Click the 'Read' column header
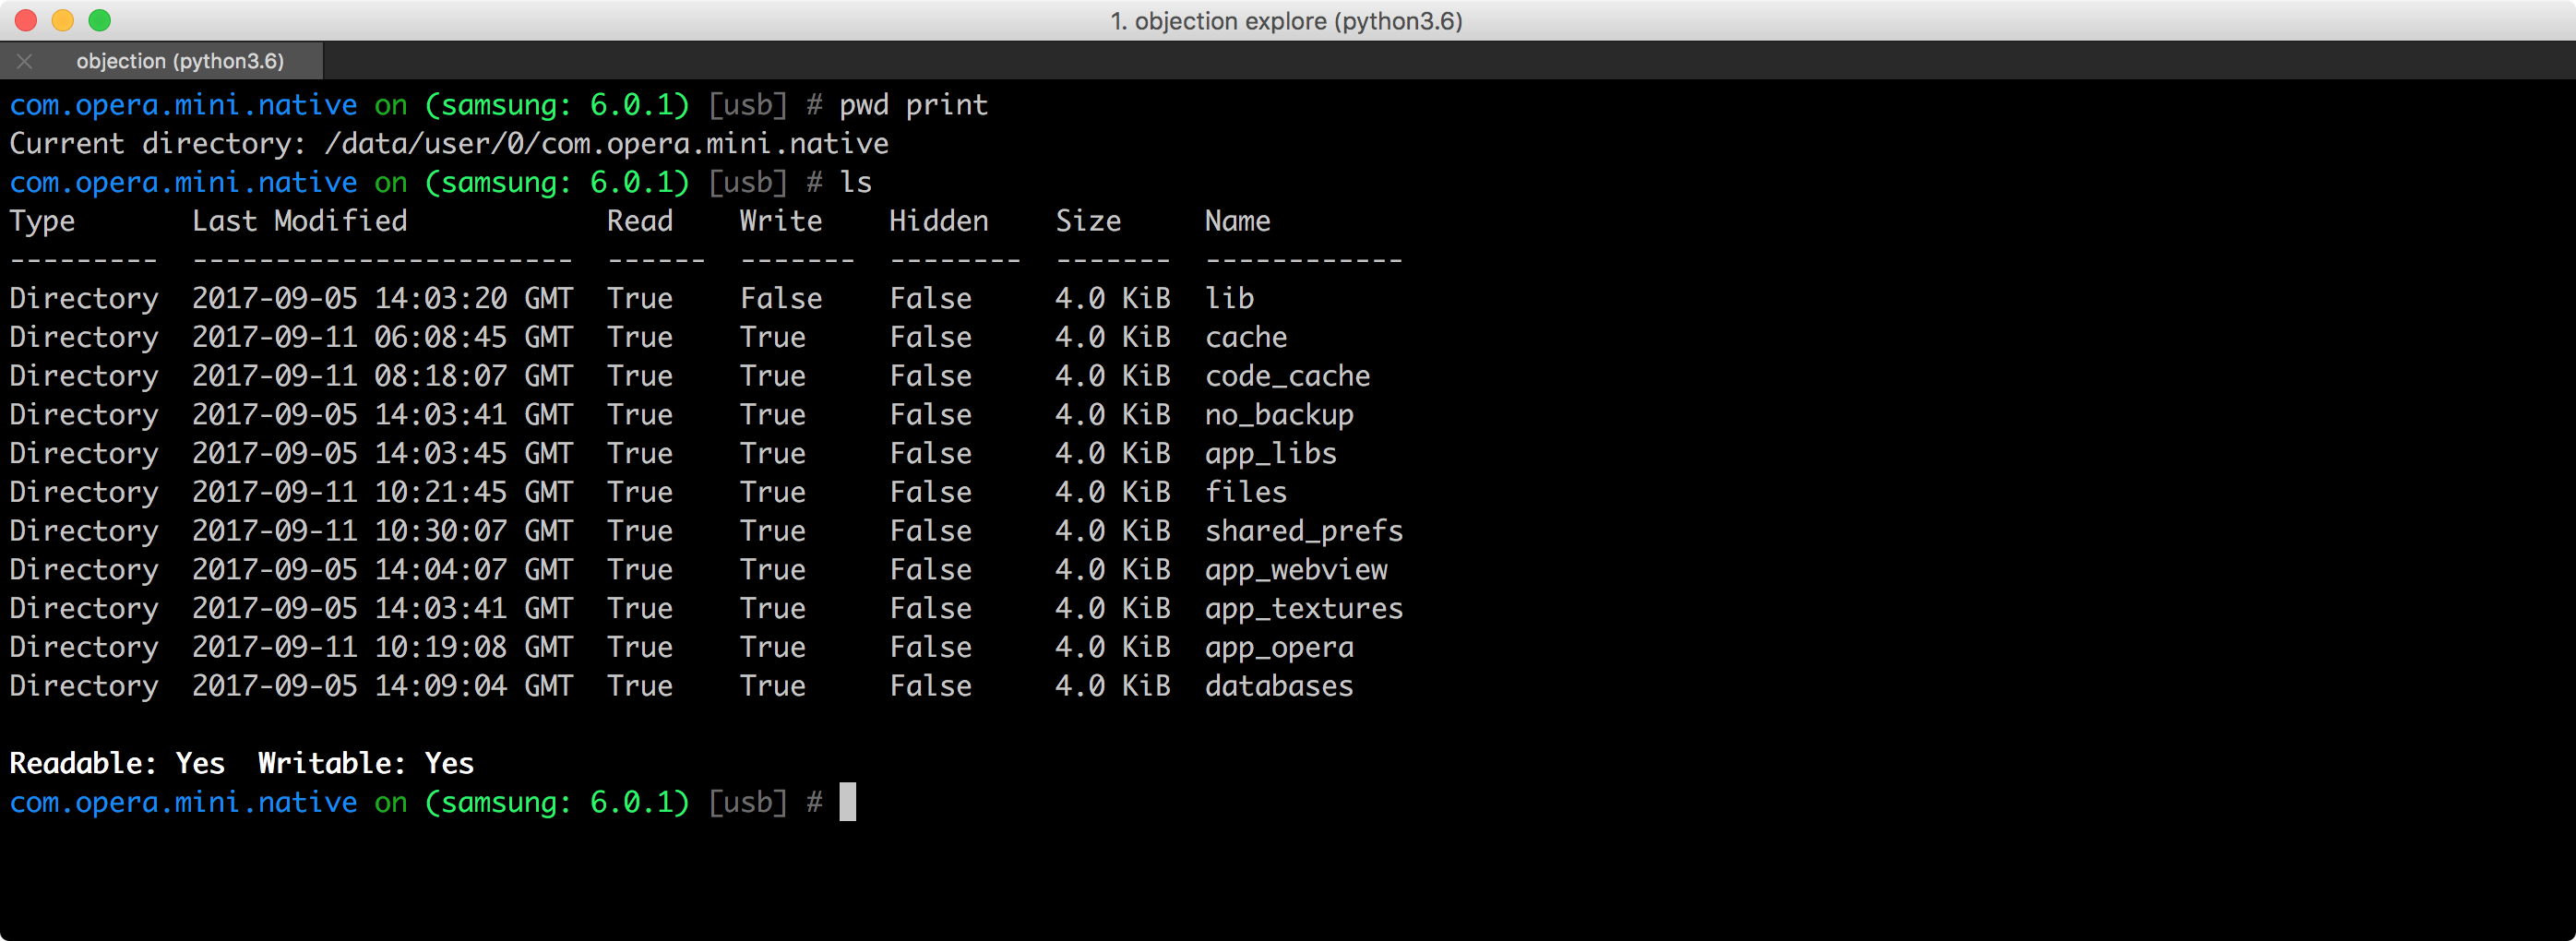This screenshot has width=2576, height=941. (640, 221)
